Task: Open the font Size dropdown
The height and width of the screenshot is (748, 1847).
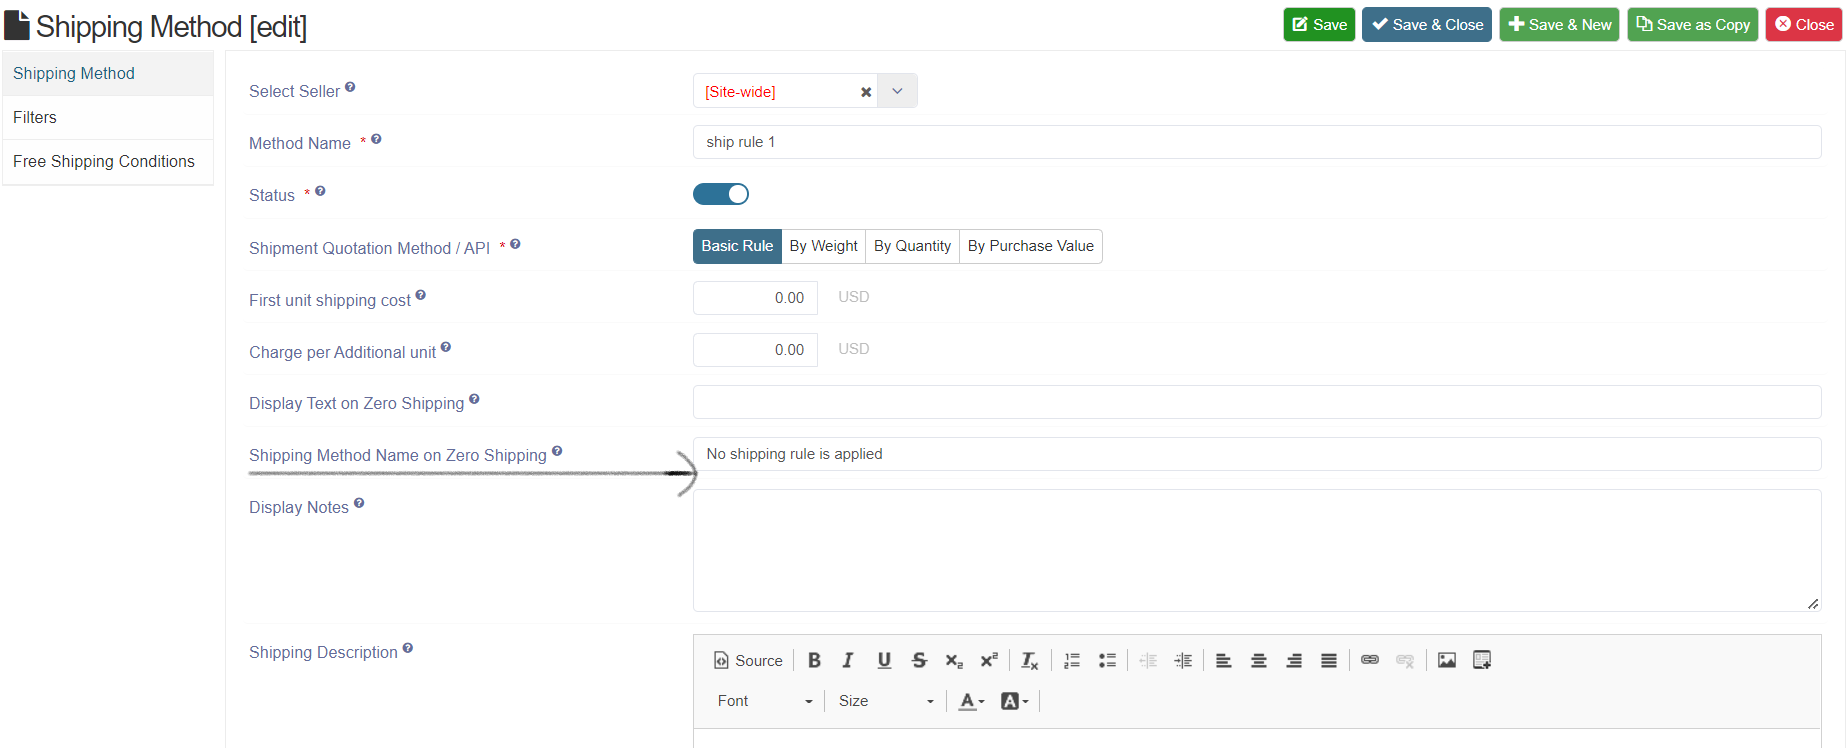Action: (x=886, y=701)
